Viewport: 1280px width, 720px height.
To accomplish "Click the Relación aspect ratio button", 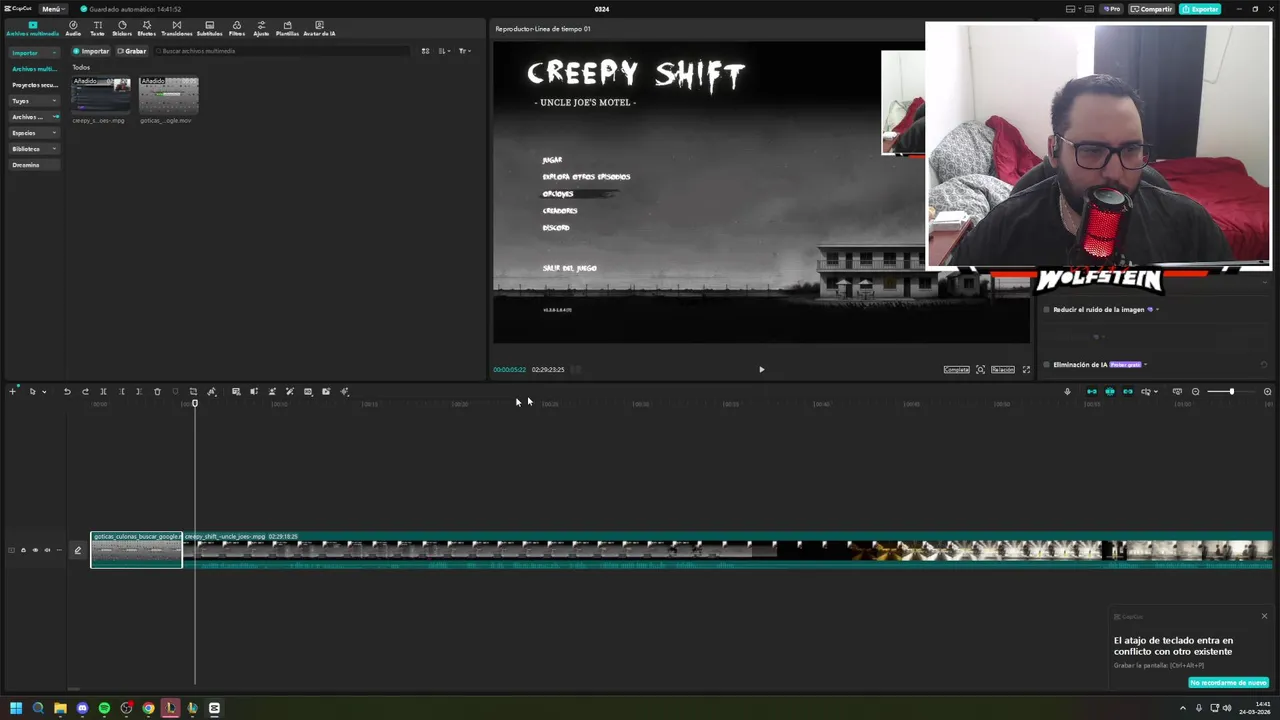I will coord(1002,370).
